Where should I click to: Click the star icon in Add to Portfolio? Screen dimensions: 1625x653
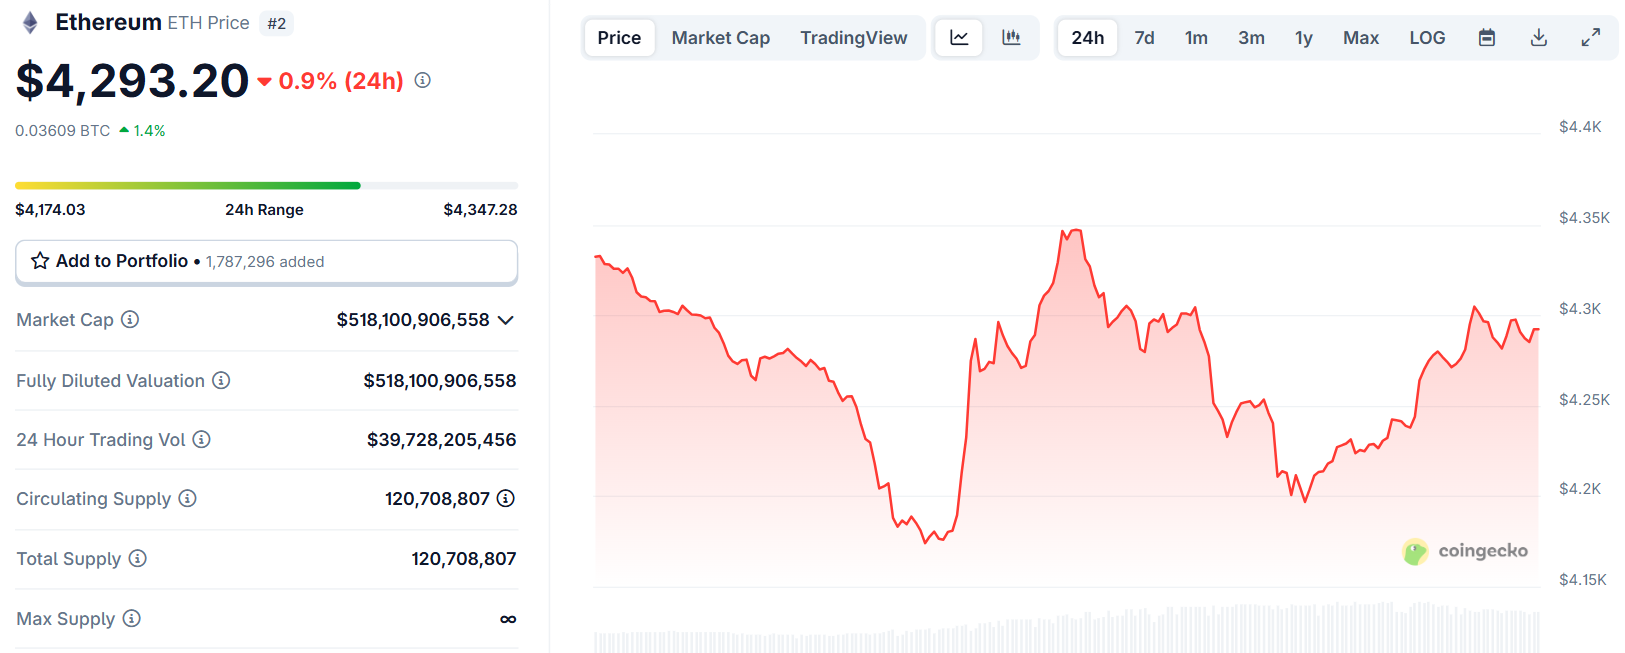click(x=40, y=261)
